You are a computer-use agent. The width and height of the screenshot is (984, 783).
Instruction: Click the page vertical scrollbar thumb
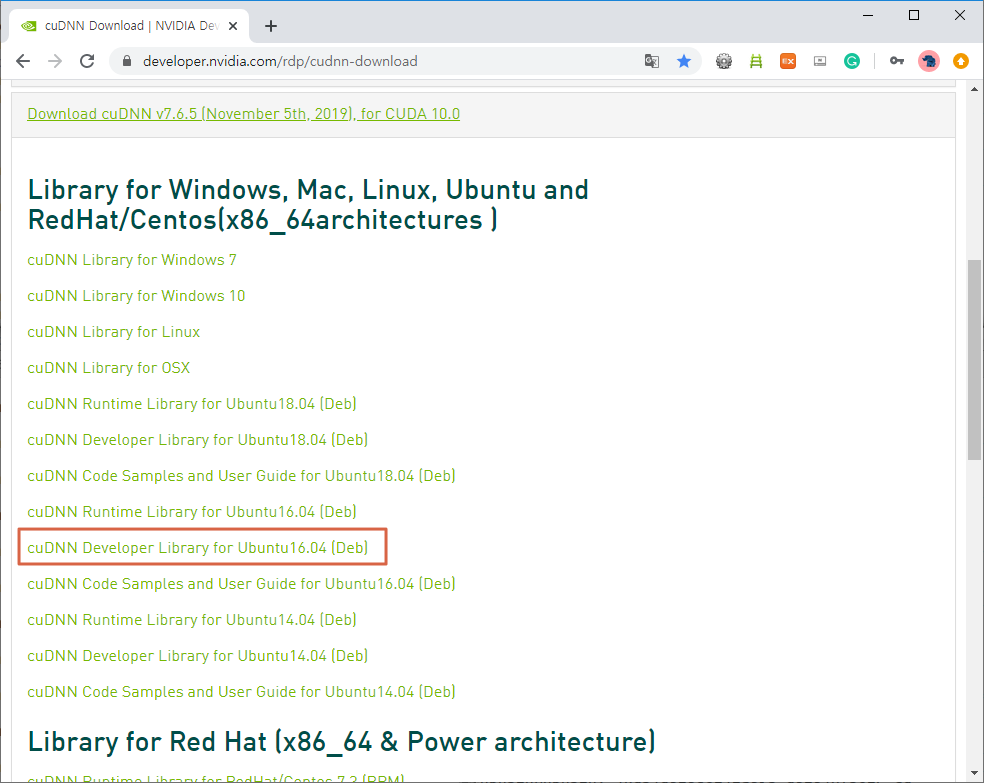tap(974, 360)
